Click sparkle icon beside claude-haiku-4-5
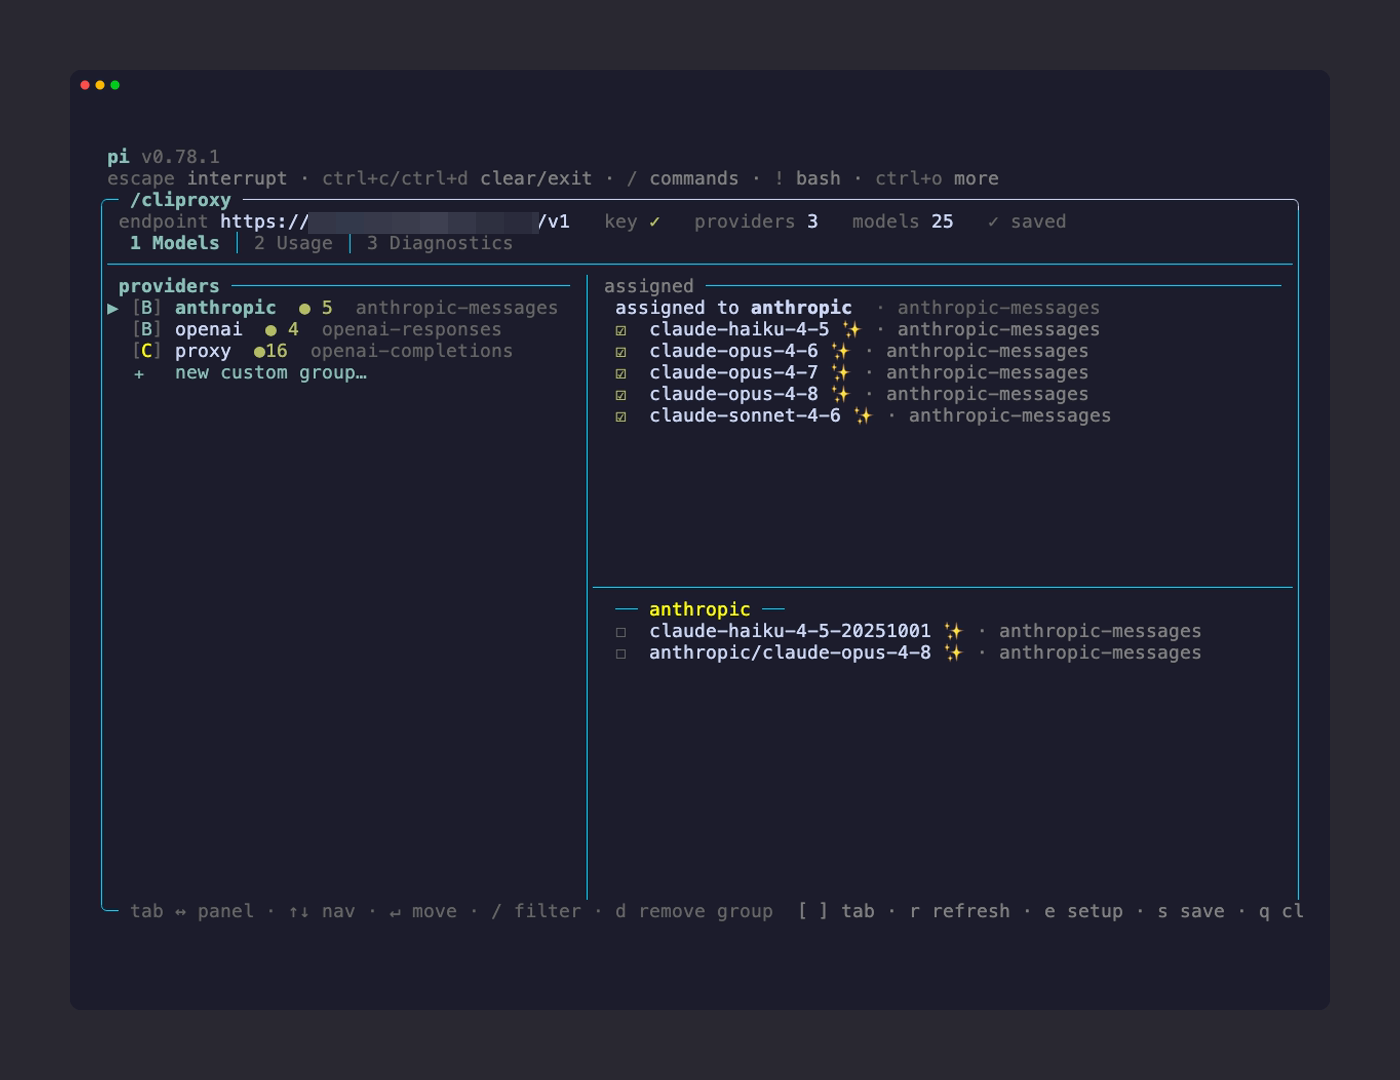1400x1080 pixels. [852, 329]
